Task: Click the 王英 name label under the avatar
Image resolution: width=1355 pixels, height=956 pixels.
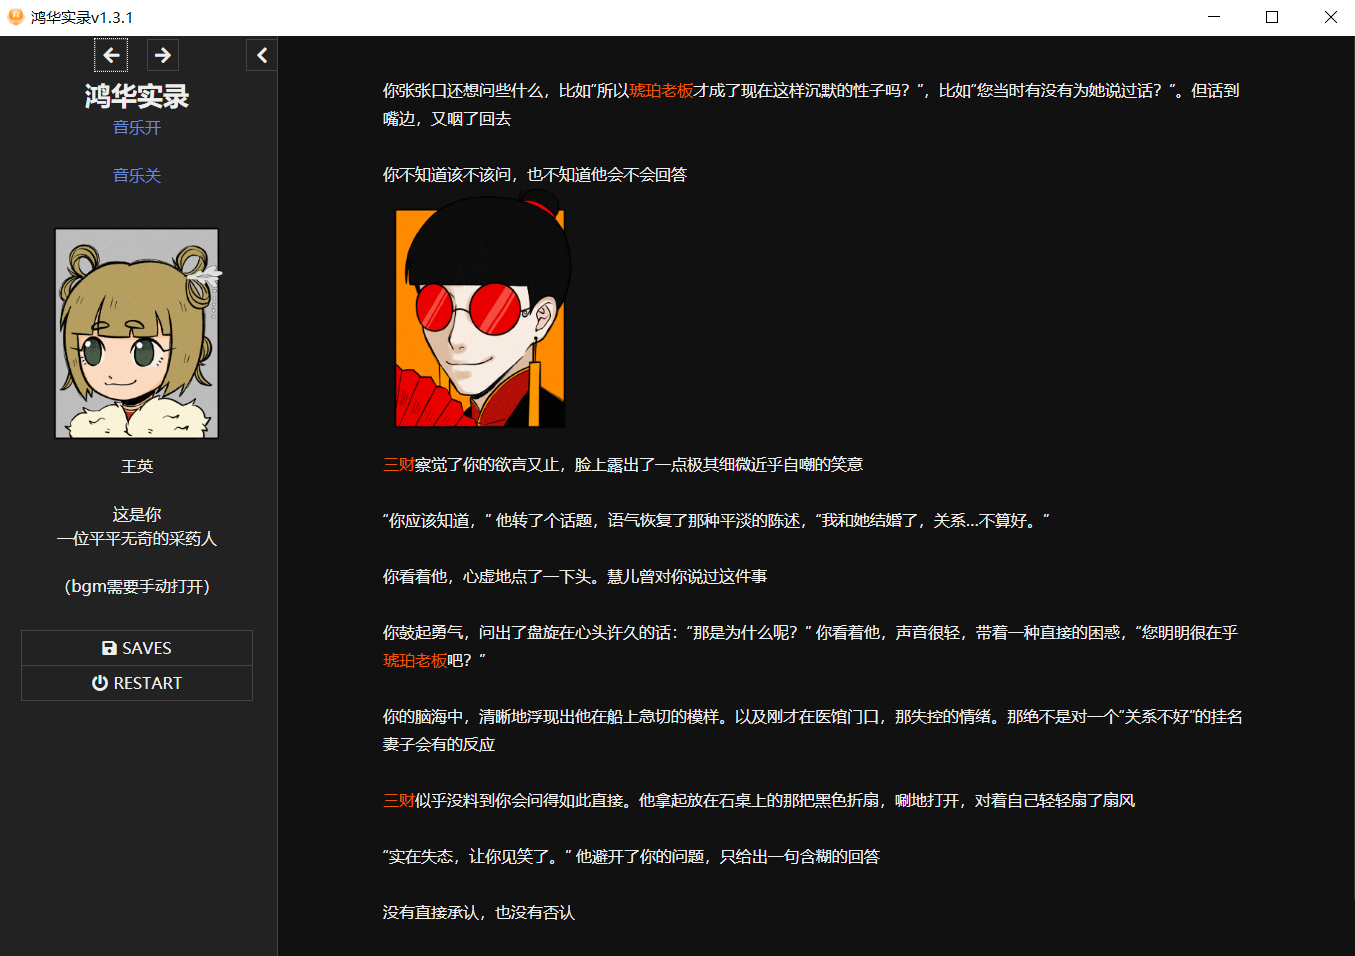Action: coord(137,467)
